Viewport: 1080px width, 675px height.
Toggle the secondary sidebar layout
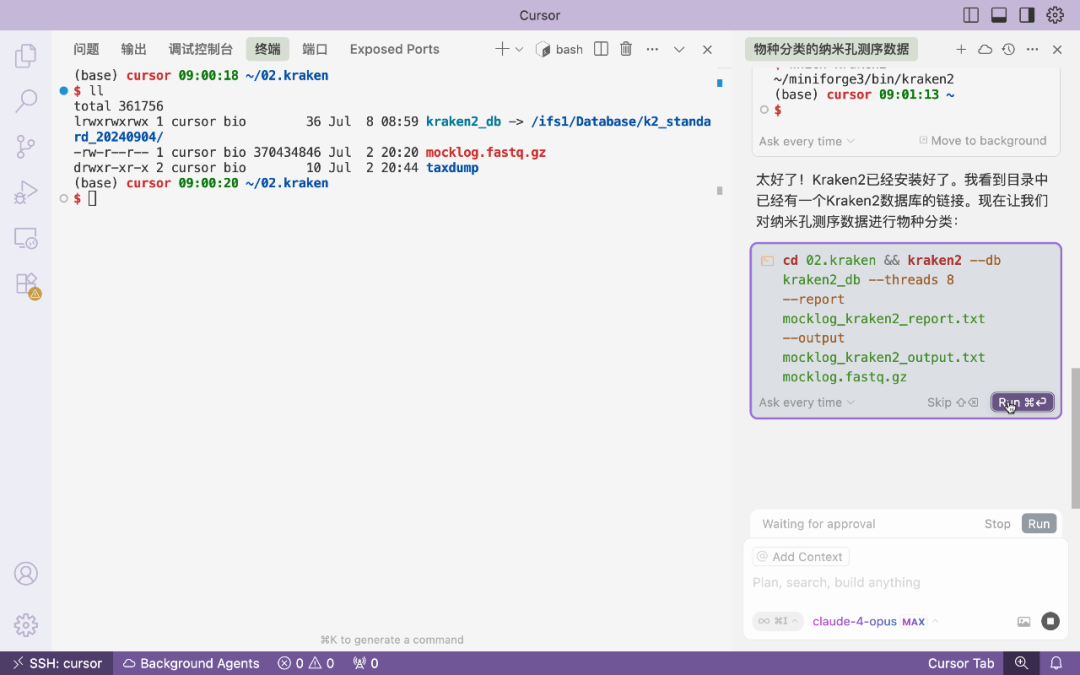[1027, 15]
